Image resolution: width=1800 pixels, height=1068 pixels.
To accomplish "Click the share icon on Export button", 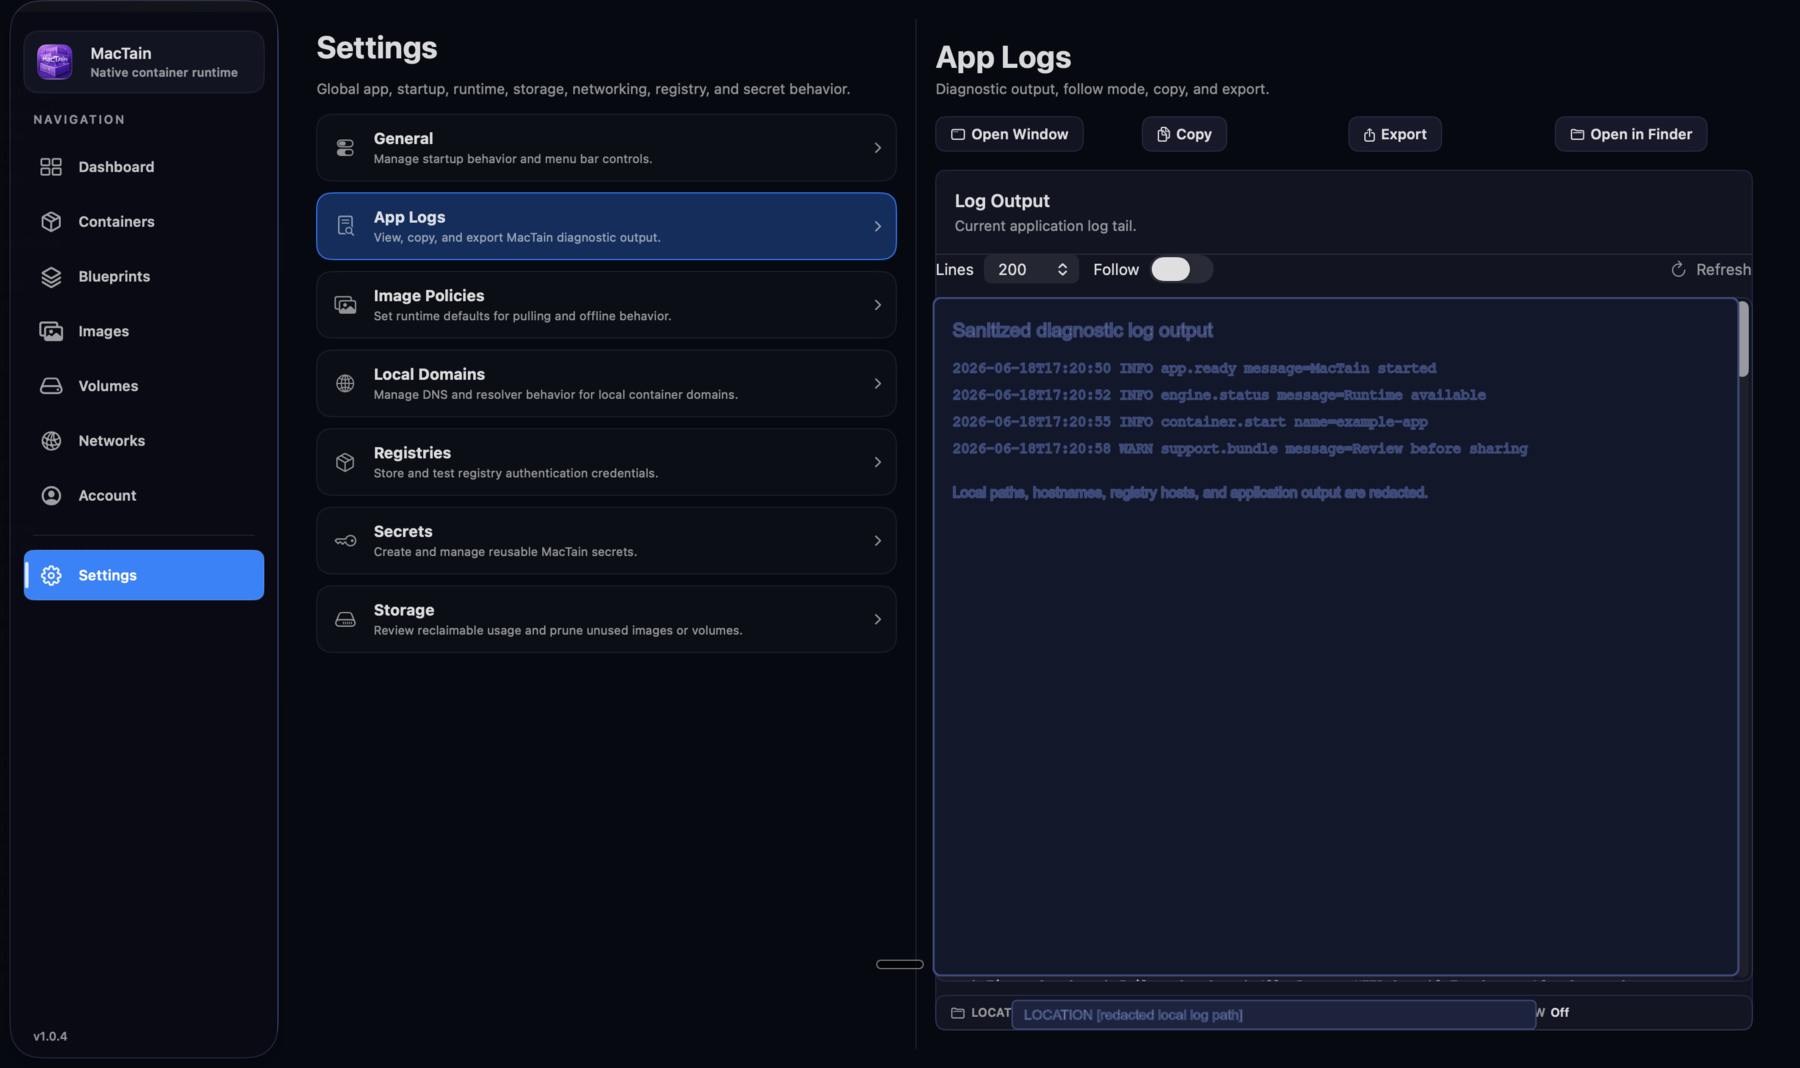I will point(1369,134).
